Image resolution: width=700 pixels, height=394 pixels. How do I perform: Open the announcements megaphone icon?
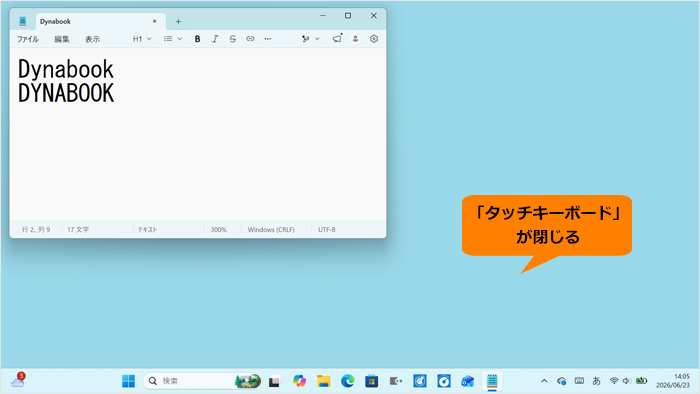click(337, 39)
